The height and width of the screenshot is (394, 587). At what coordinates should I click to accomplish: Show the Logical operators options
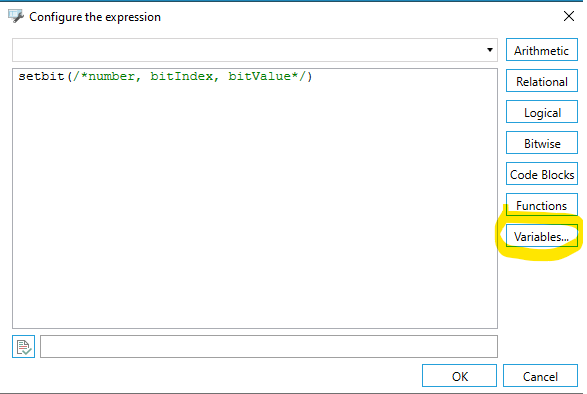coord(542,112)
